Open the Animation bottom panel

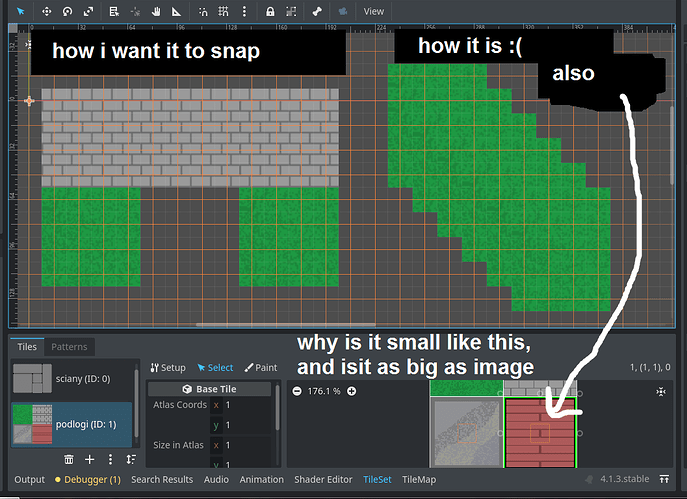click(262, 480)
